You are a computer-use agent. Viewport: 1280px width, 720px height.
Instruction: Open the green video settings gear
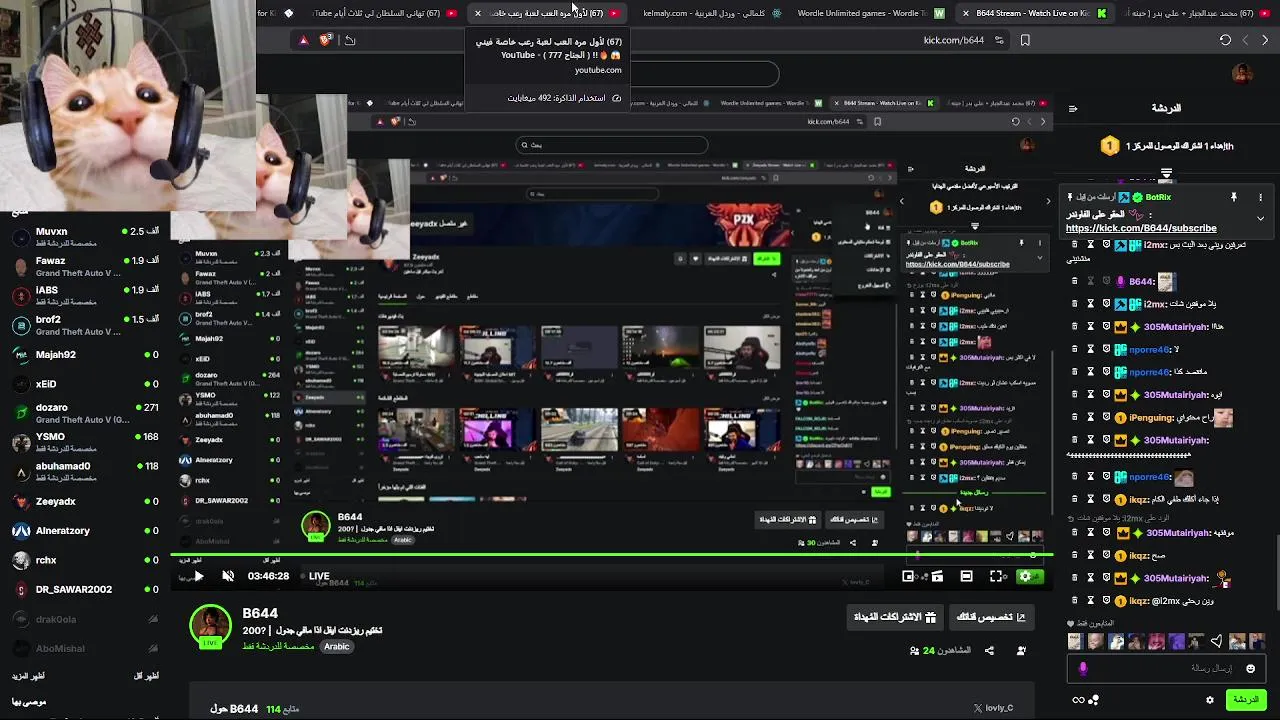(x=1025, y=576)
